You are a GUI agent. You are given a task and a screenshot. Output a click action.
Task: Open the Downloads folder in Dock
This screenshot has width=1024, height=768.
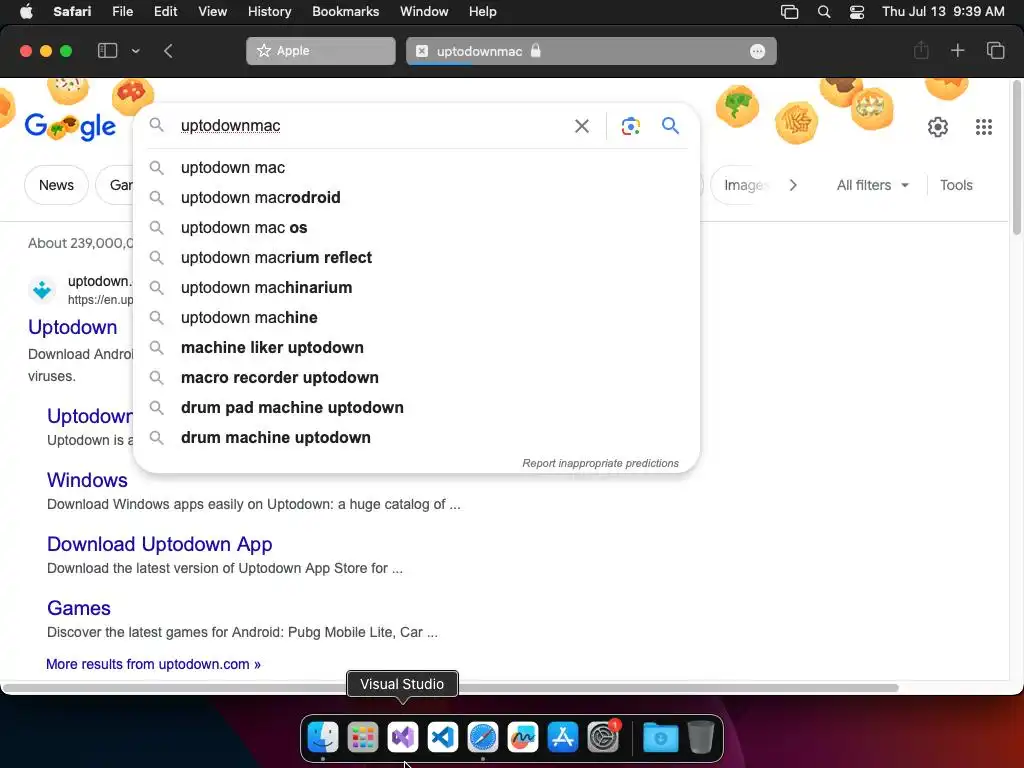click(x=660, y=737)
